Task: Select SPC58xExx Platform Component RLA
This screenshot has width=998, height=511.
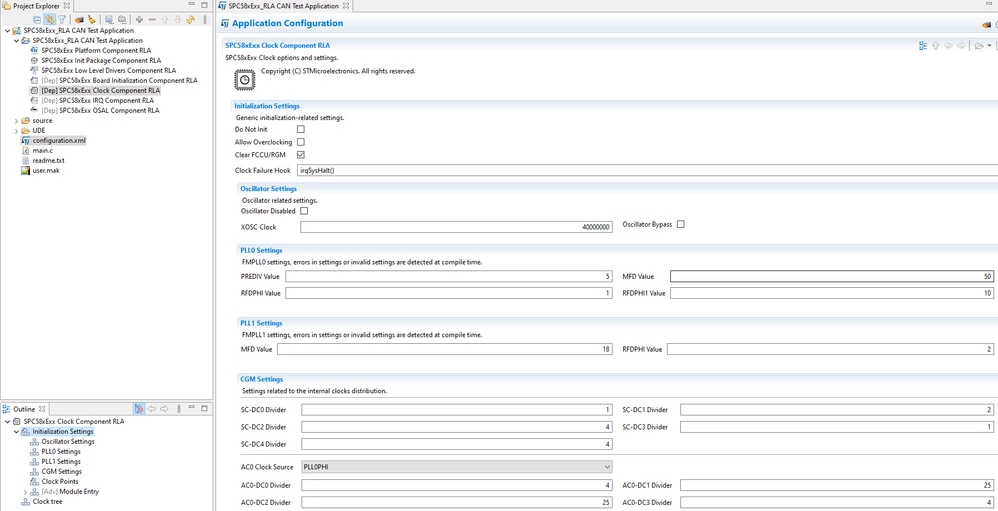Action: [96, 50]
